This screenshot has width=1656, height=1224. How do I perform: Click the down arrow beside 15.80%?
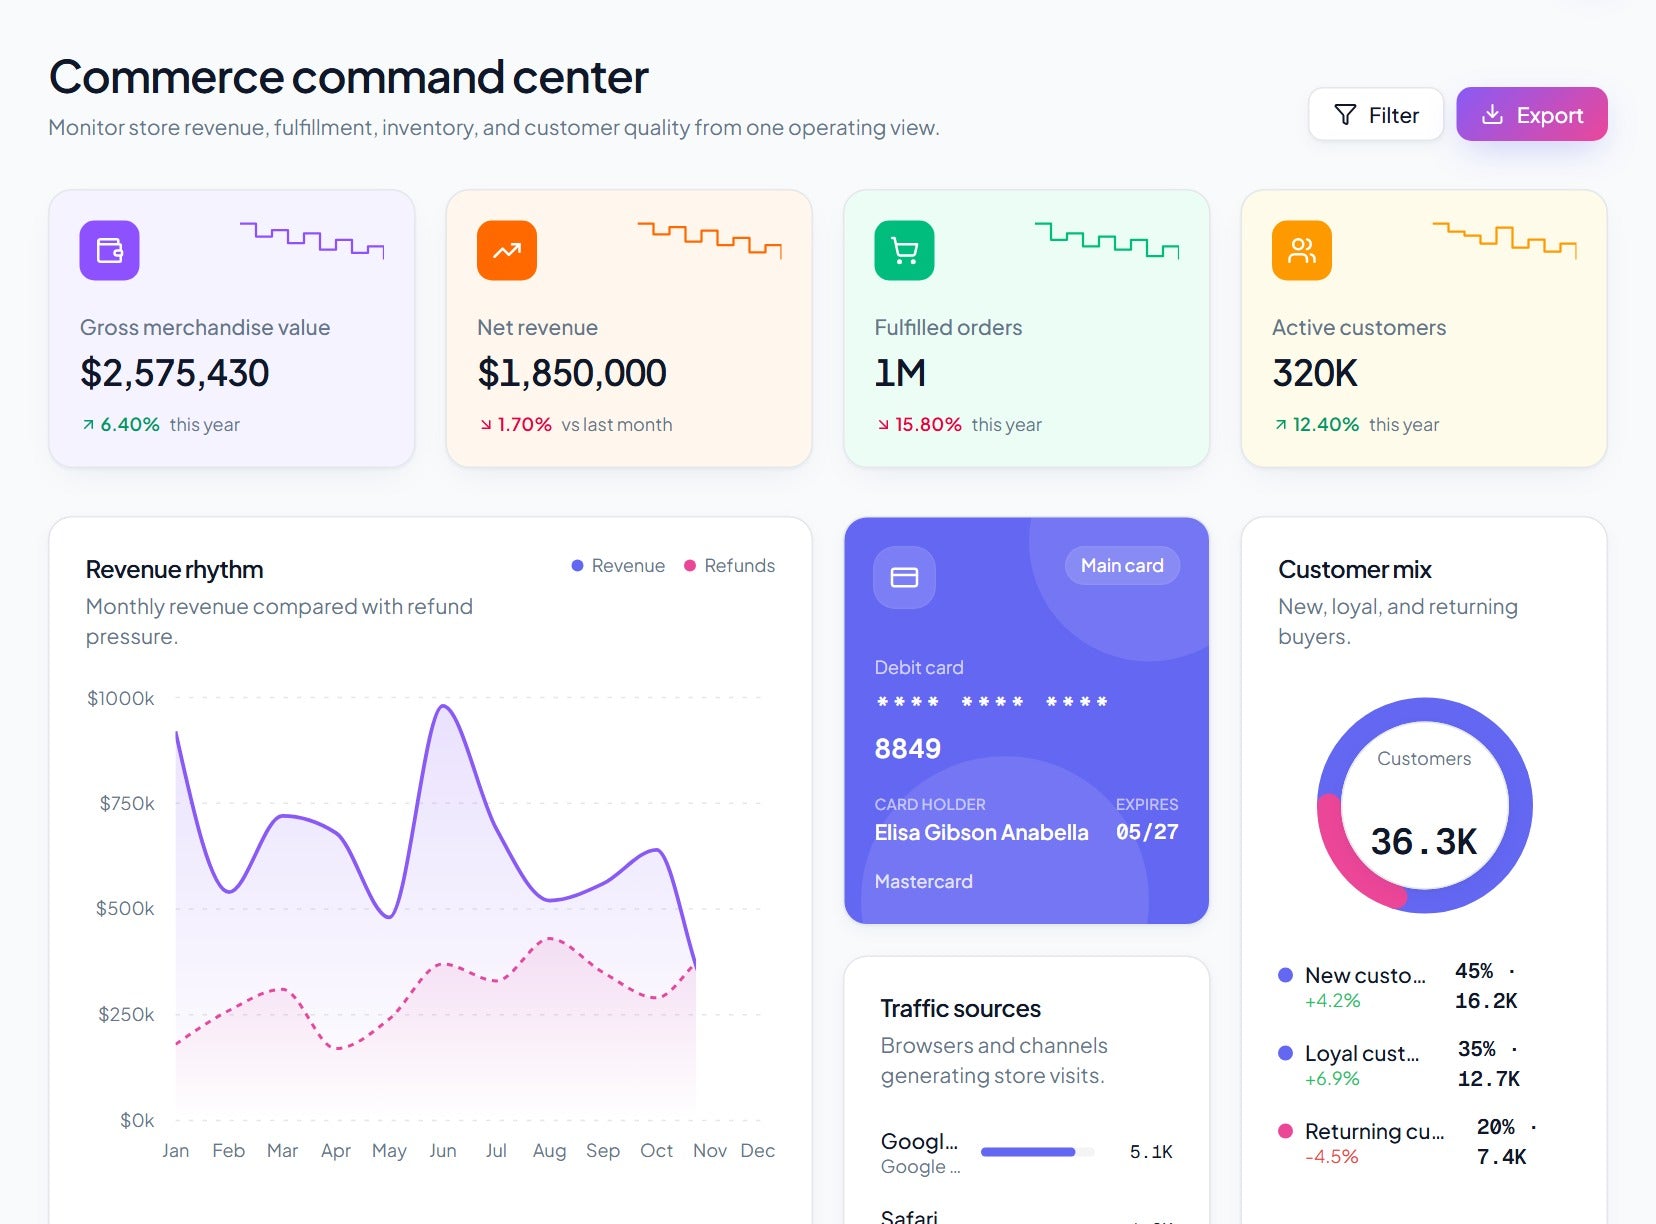(883, 425)
